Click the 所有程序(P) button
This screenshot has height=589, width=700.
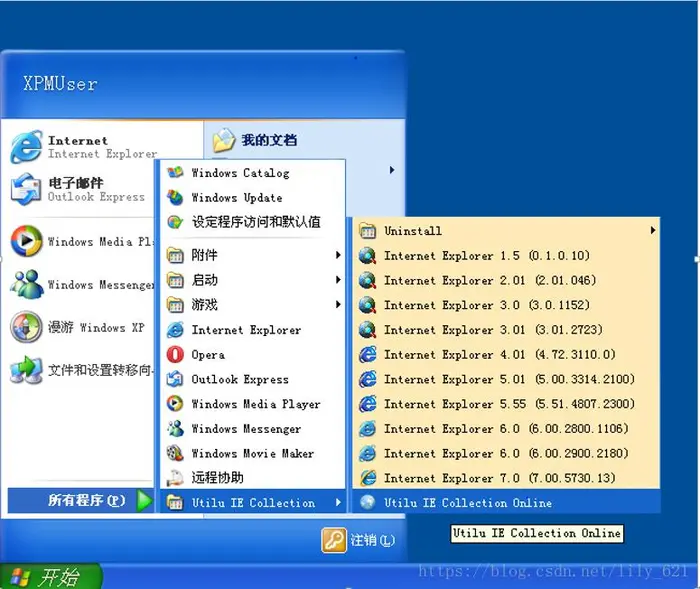pyautogui.click(x=81, y=501)
